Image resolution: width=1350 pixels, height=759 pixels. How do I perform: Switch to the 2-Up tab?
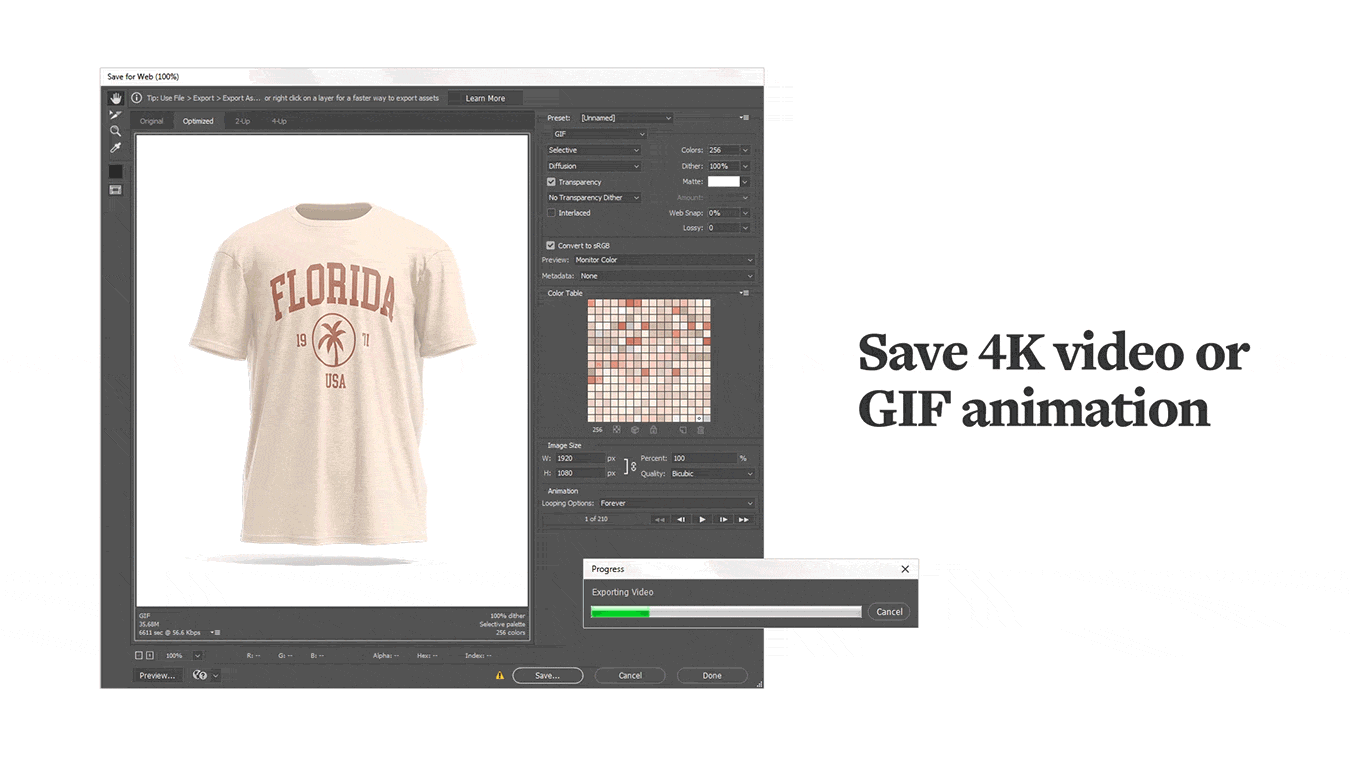pos(243,121)
